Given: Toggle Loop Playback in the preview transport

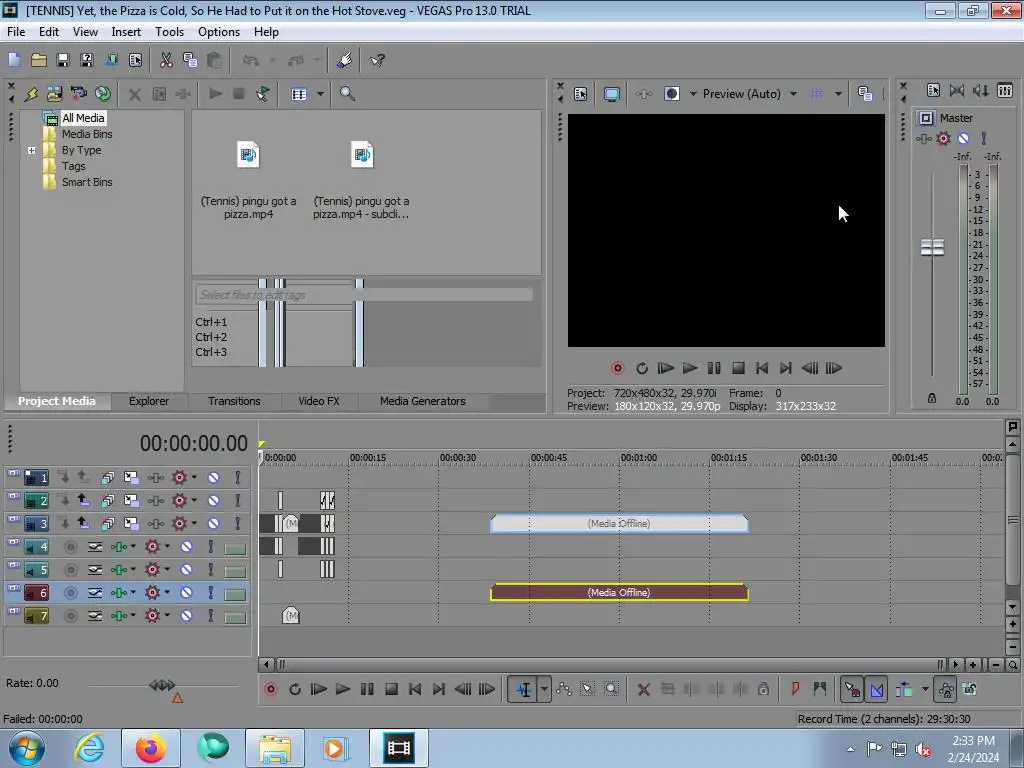Looking at the screenshot, I should point(641,368).
